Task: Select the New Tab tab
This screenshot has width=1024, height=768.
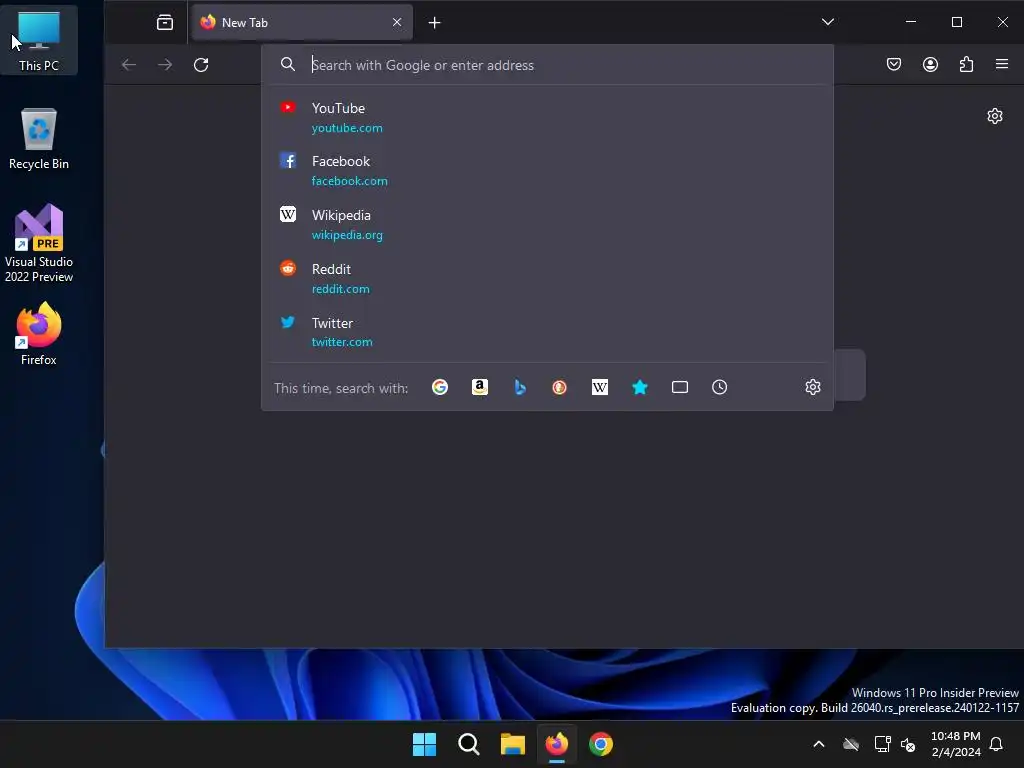Action: (302, 23)
